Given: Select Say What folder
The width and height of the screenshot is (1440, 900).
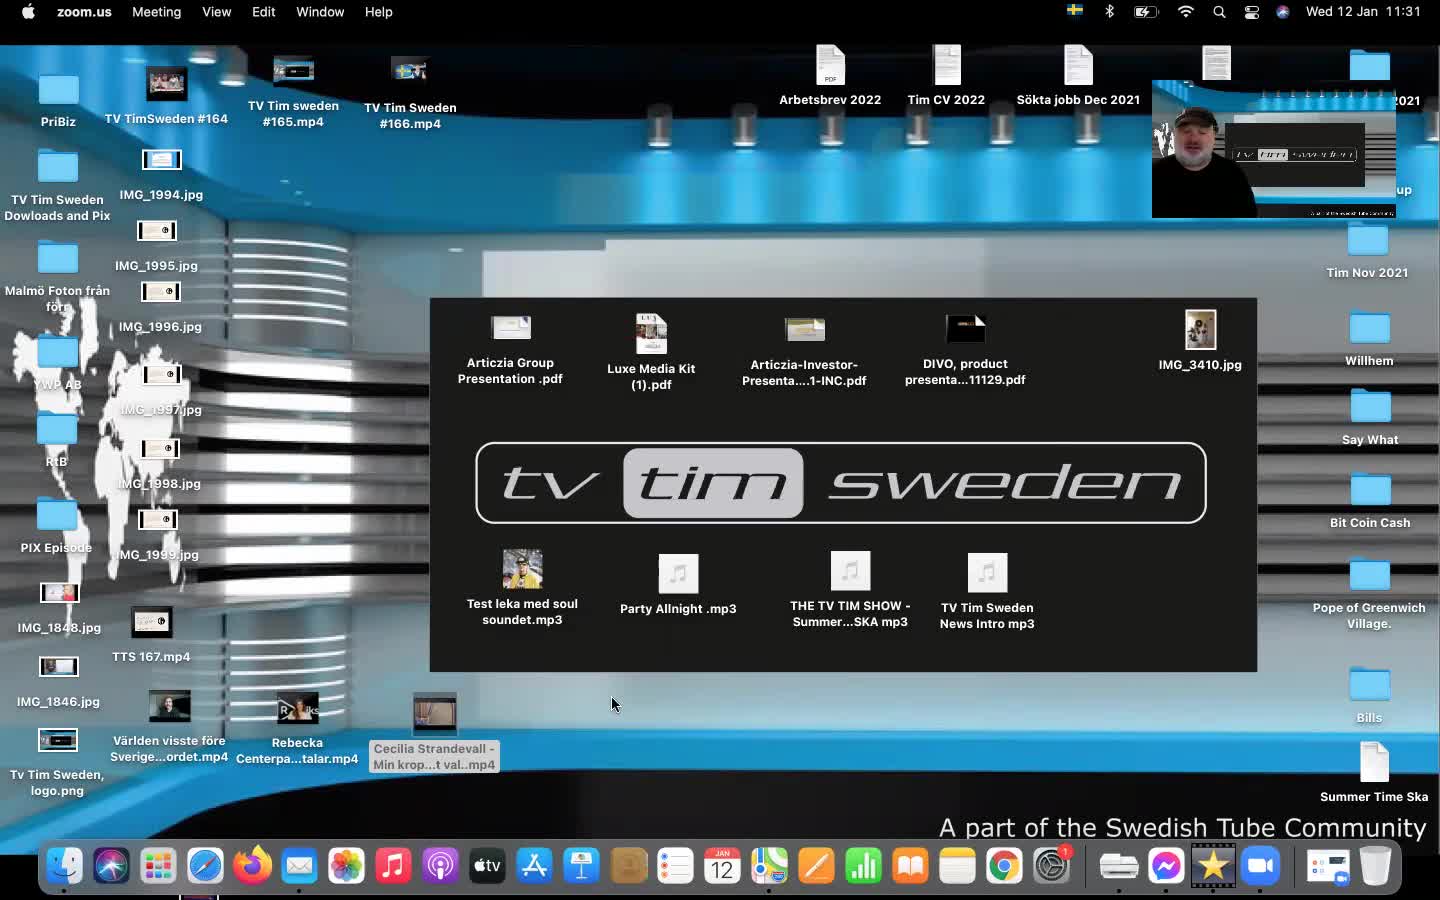Looking at the screenshot, I should coord(1370,418).
